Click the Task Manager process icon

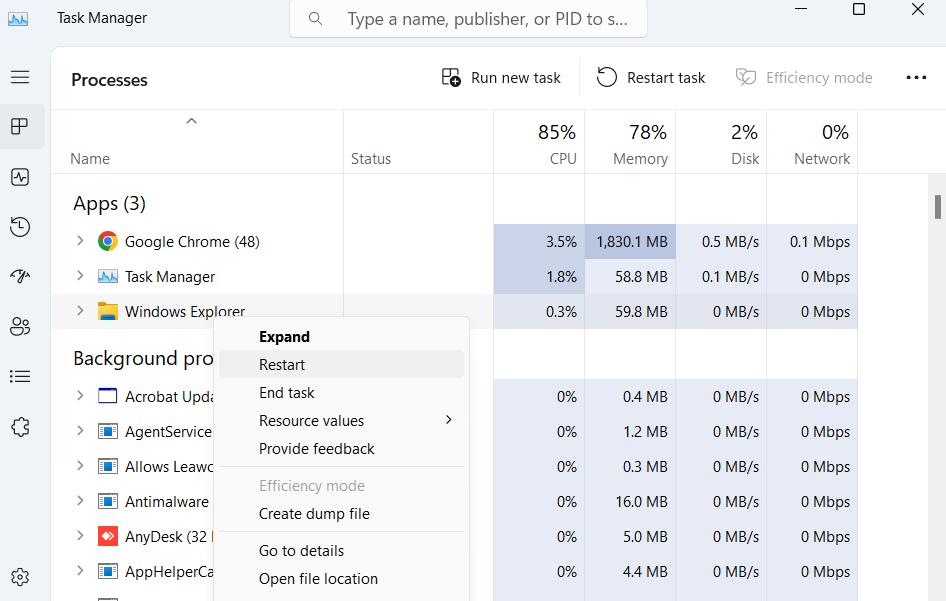click(x=107, y=276)
